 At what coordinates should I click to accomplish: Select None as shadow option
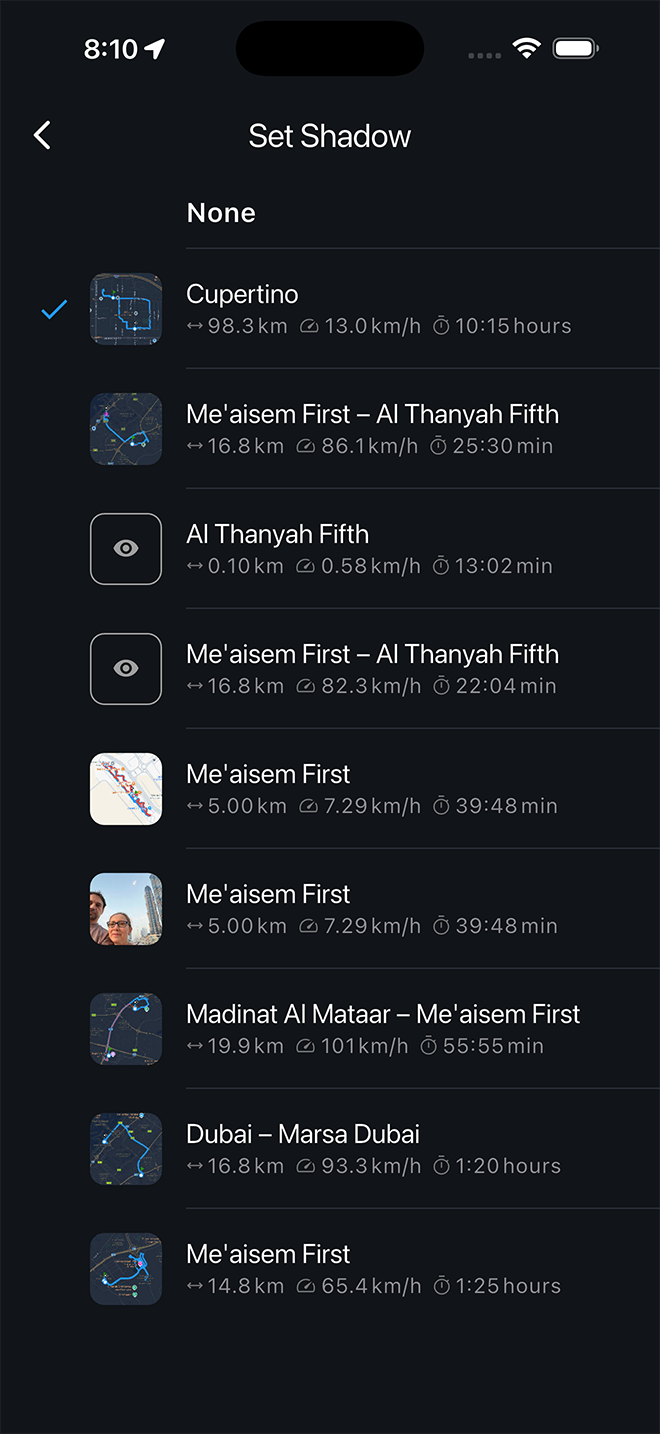[221, 213]
